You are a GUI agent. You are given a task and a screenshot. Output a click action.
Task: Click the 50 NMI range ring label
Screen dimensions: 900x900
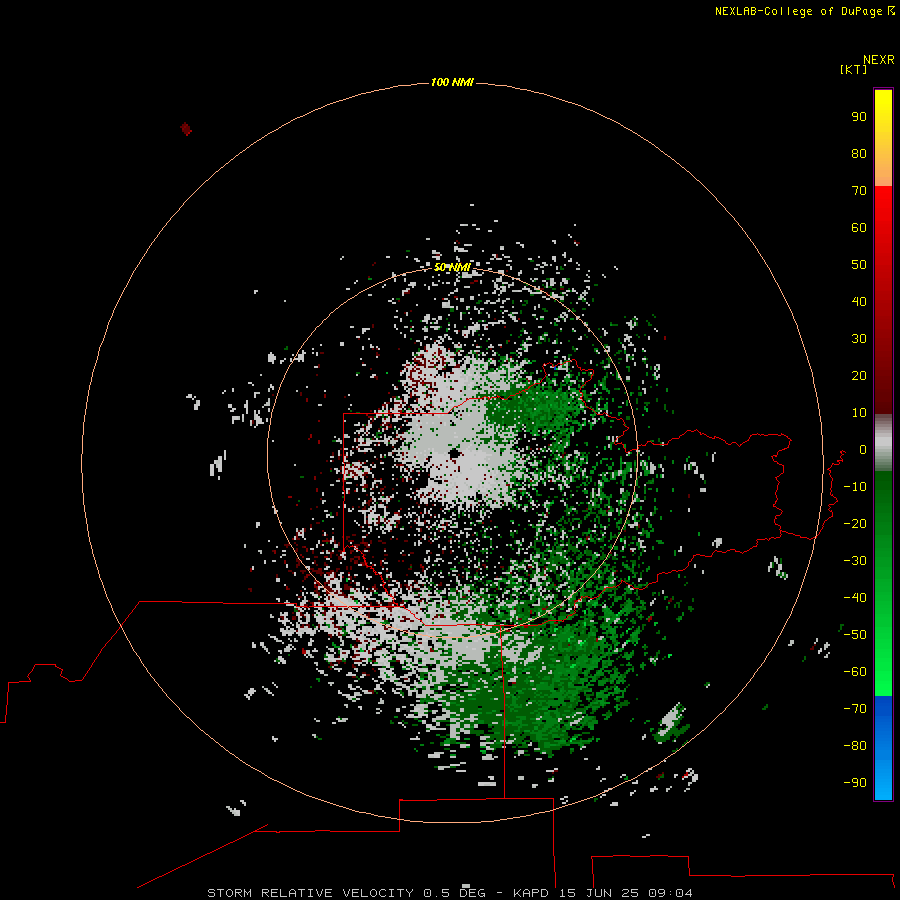click(452, 267)
